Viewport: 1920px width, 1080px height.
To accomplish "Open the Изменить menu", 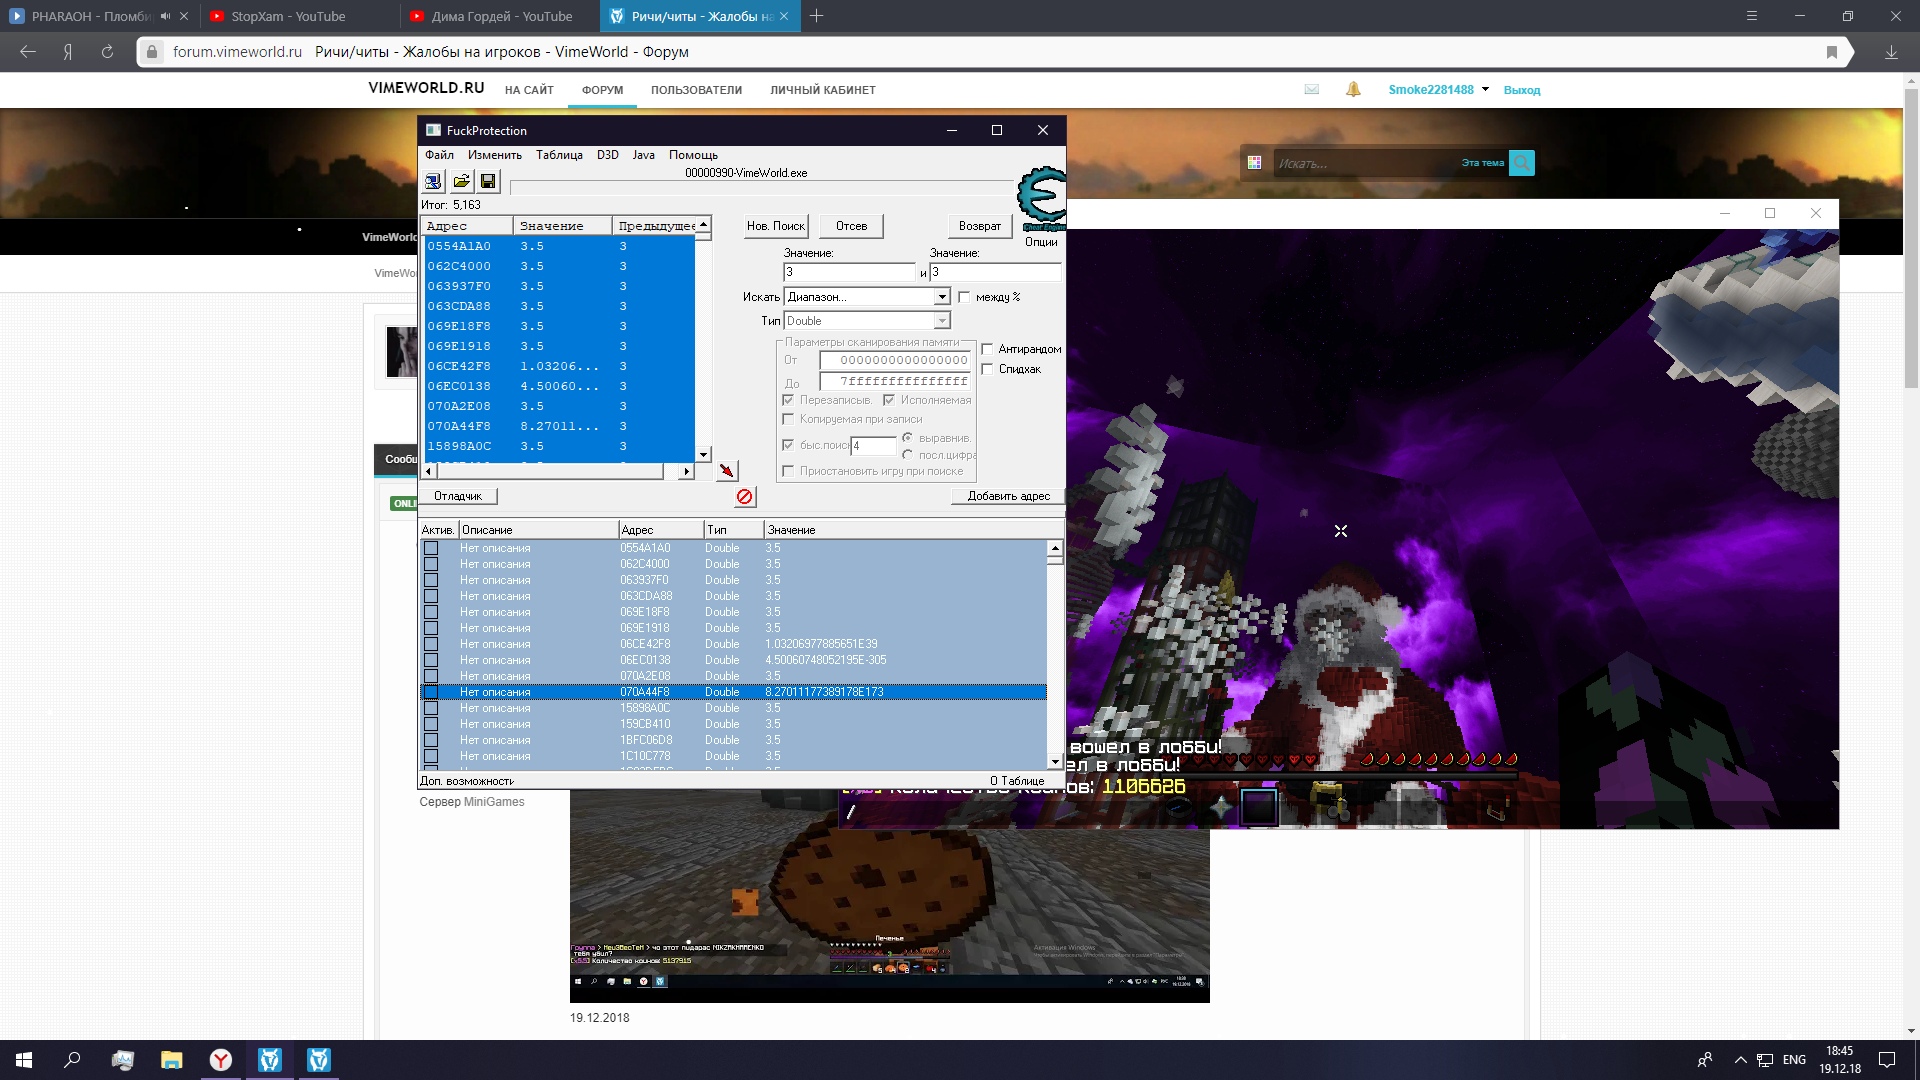I will click(494, 155).
